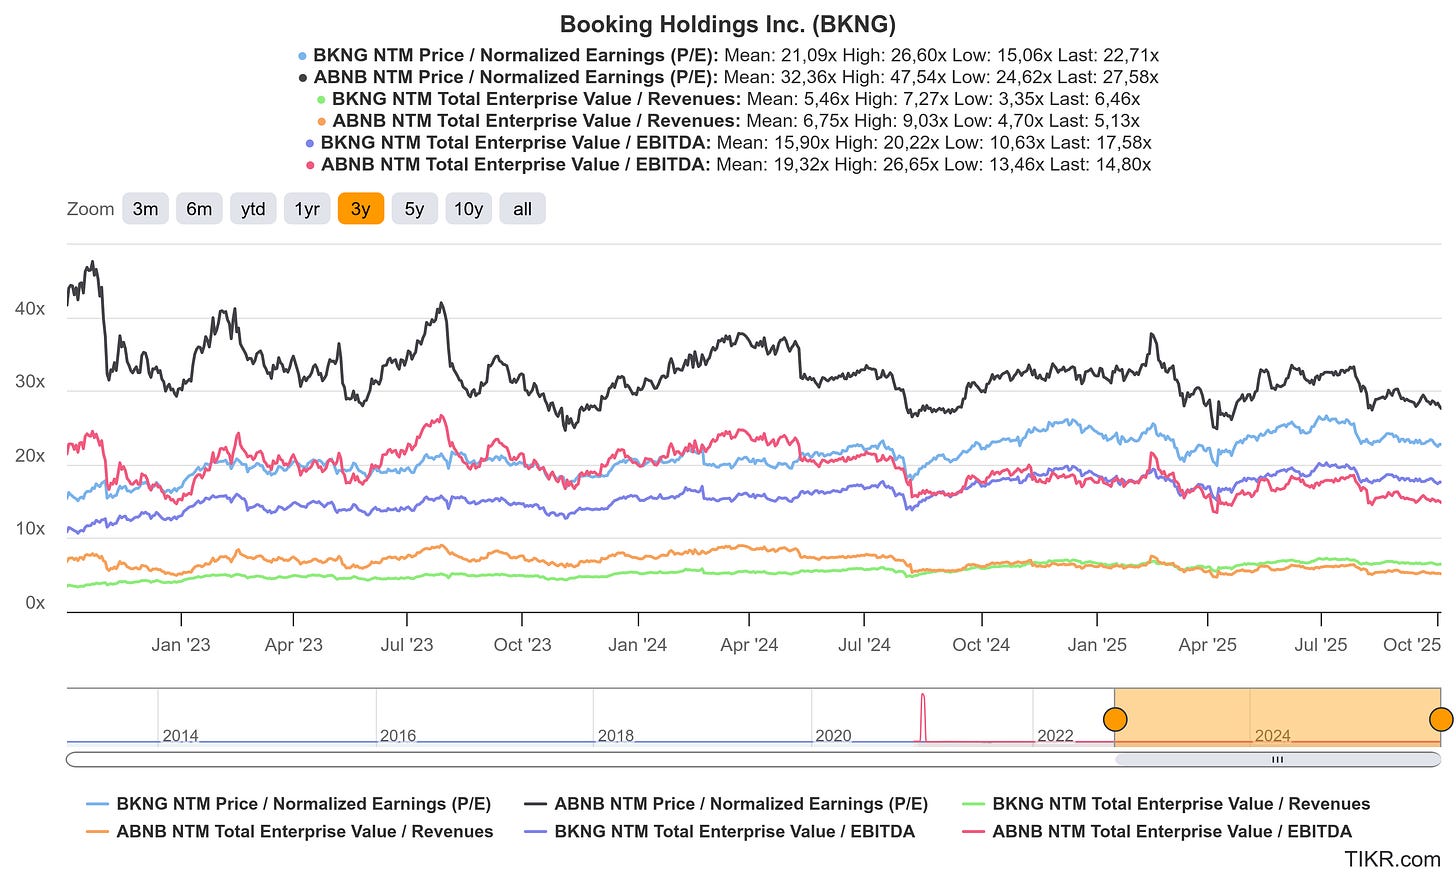1456x874 pixels.
Task: Set zoom range to 3m
Action: coord(146,209)
